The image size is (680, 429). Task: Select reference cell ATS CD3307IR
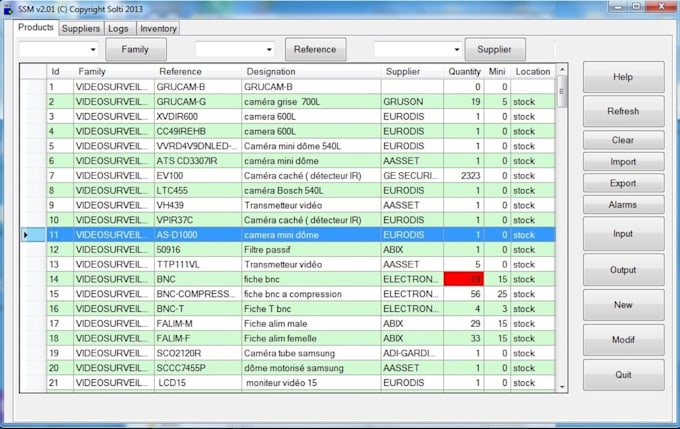point(198,161)
